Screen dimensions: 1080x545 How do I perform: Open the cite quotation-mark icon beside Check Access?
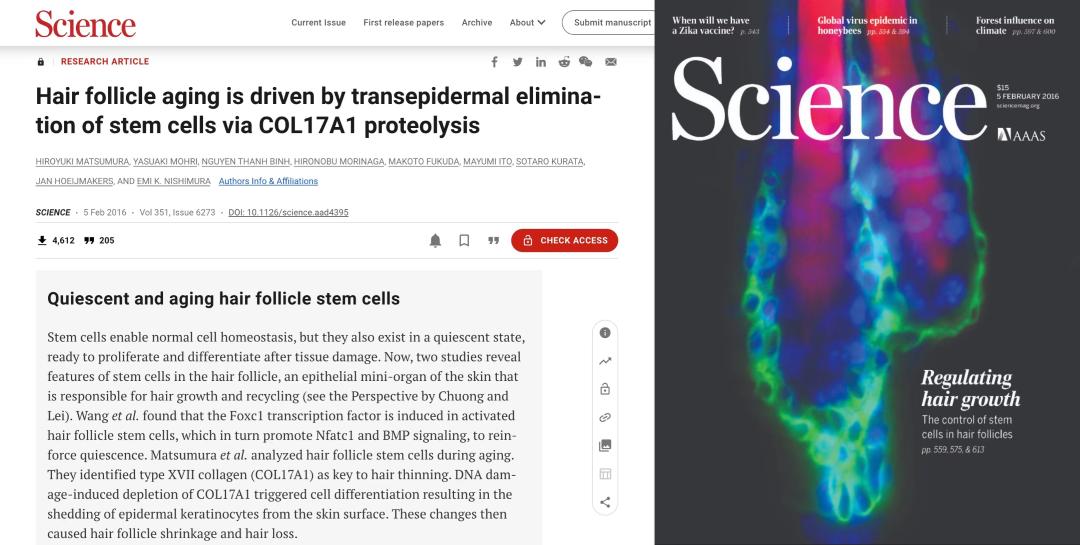tap(493, 240)
